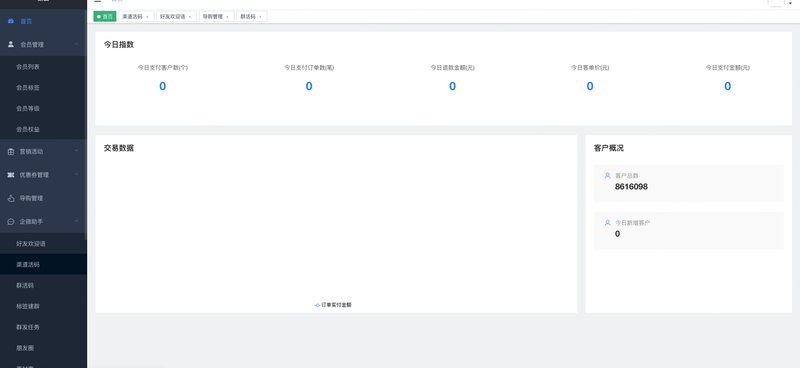Expand the 优惠券管理 menu chevron
Viewport: 800px width, 368px height.
point(76,175)
